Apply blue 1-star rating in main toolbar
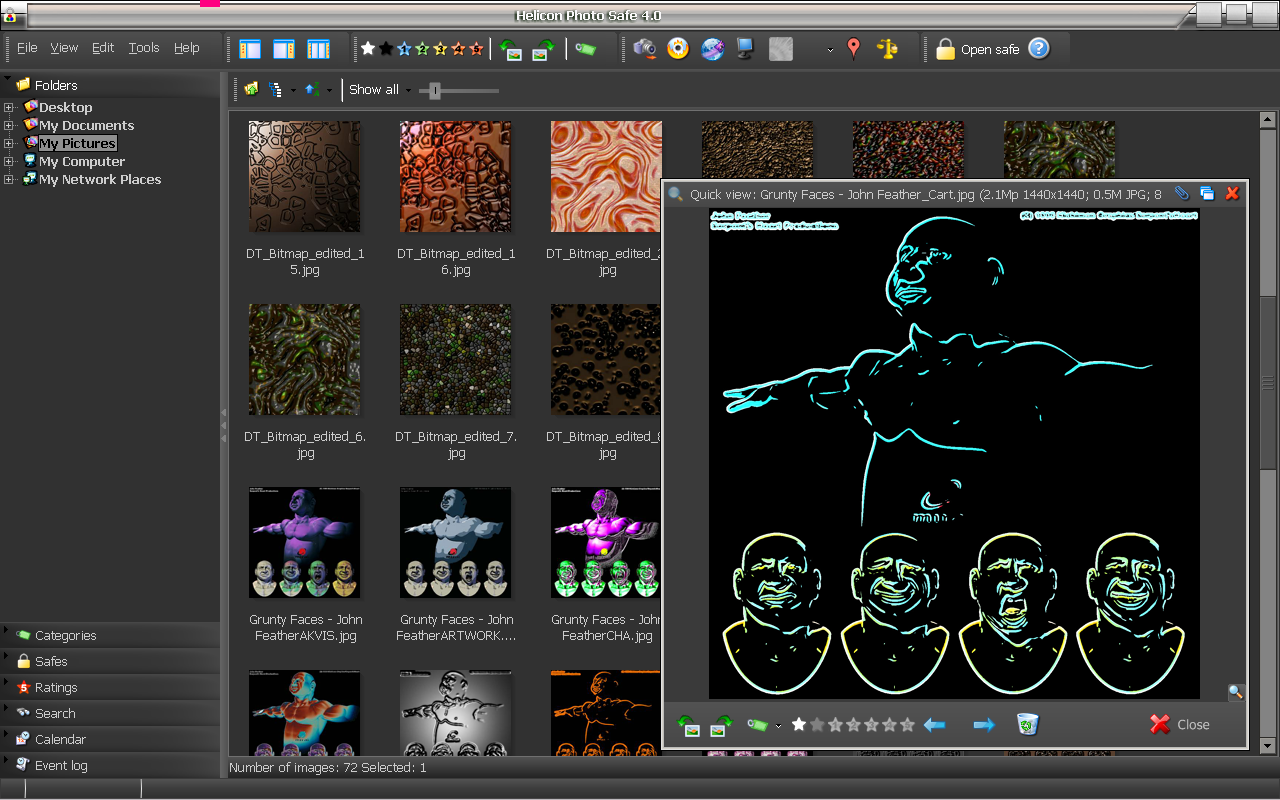This screenshot has width=1280, height=800. pos(404,48)
